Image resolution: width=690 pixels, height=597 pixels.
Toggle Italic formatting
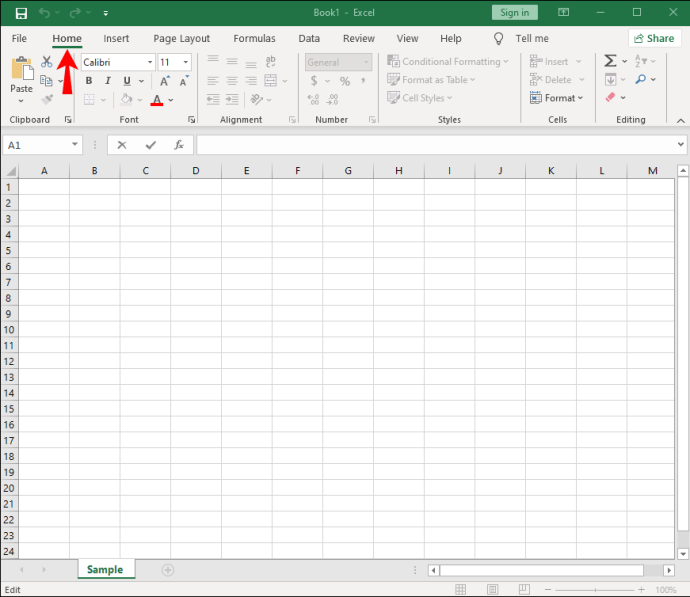tap(108, 81)
